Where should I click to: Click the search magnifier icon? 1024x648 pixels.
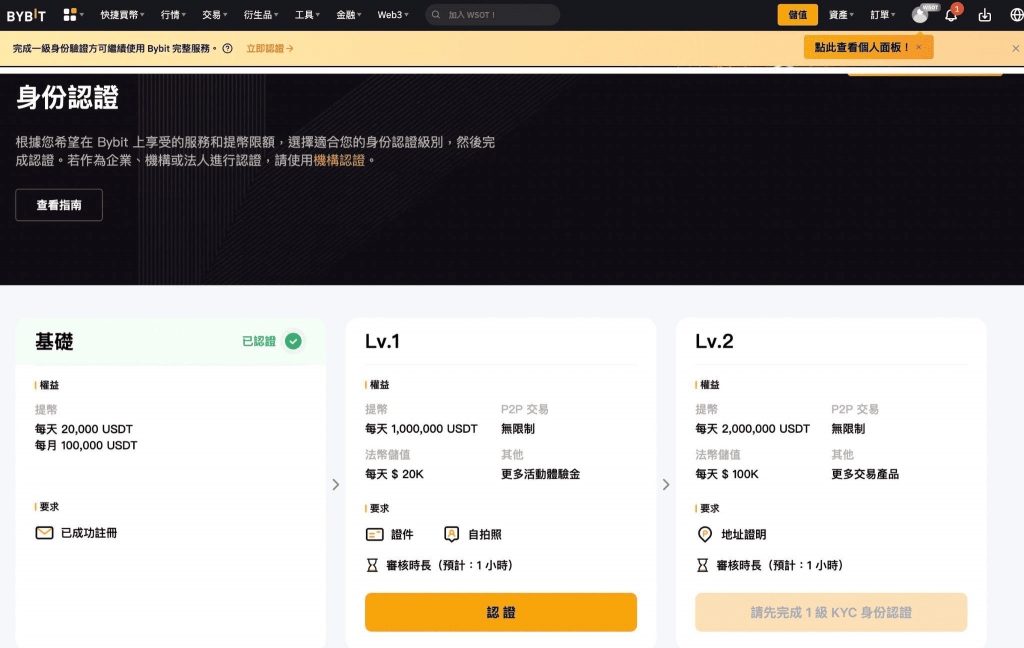436,14
